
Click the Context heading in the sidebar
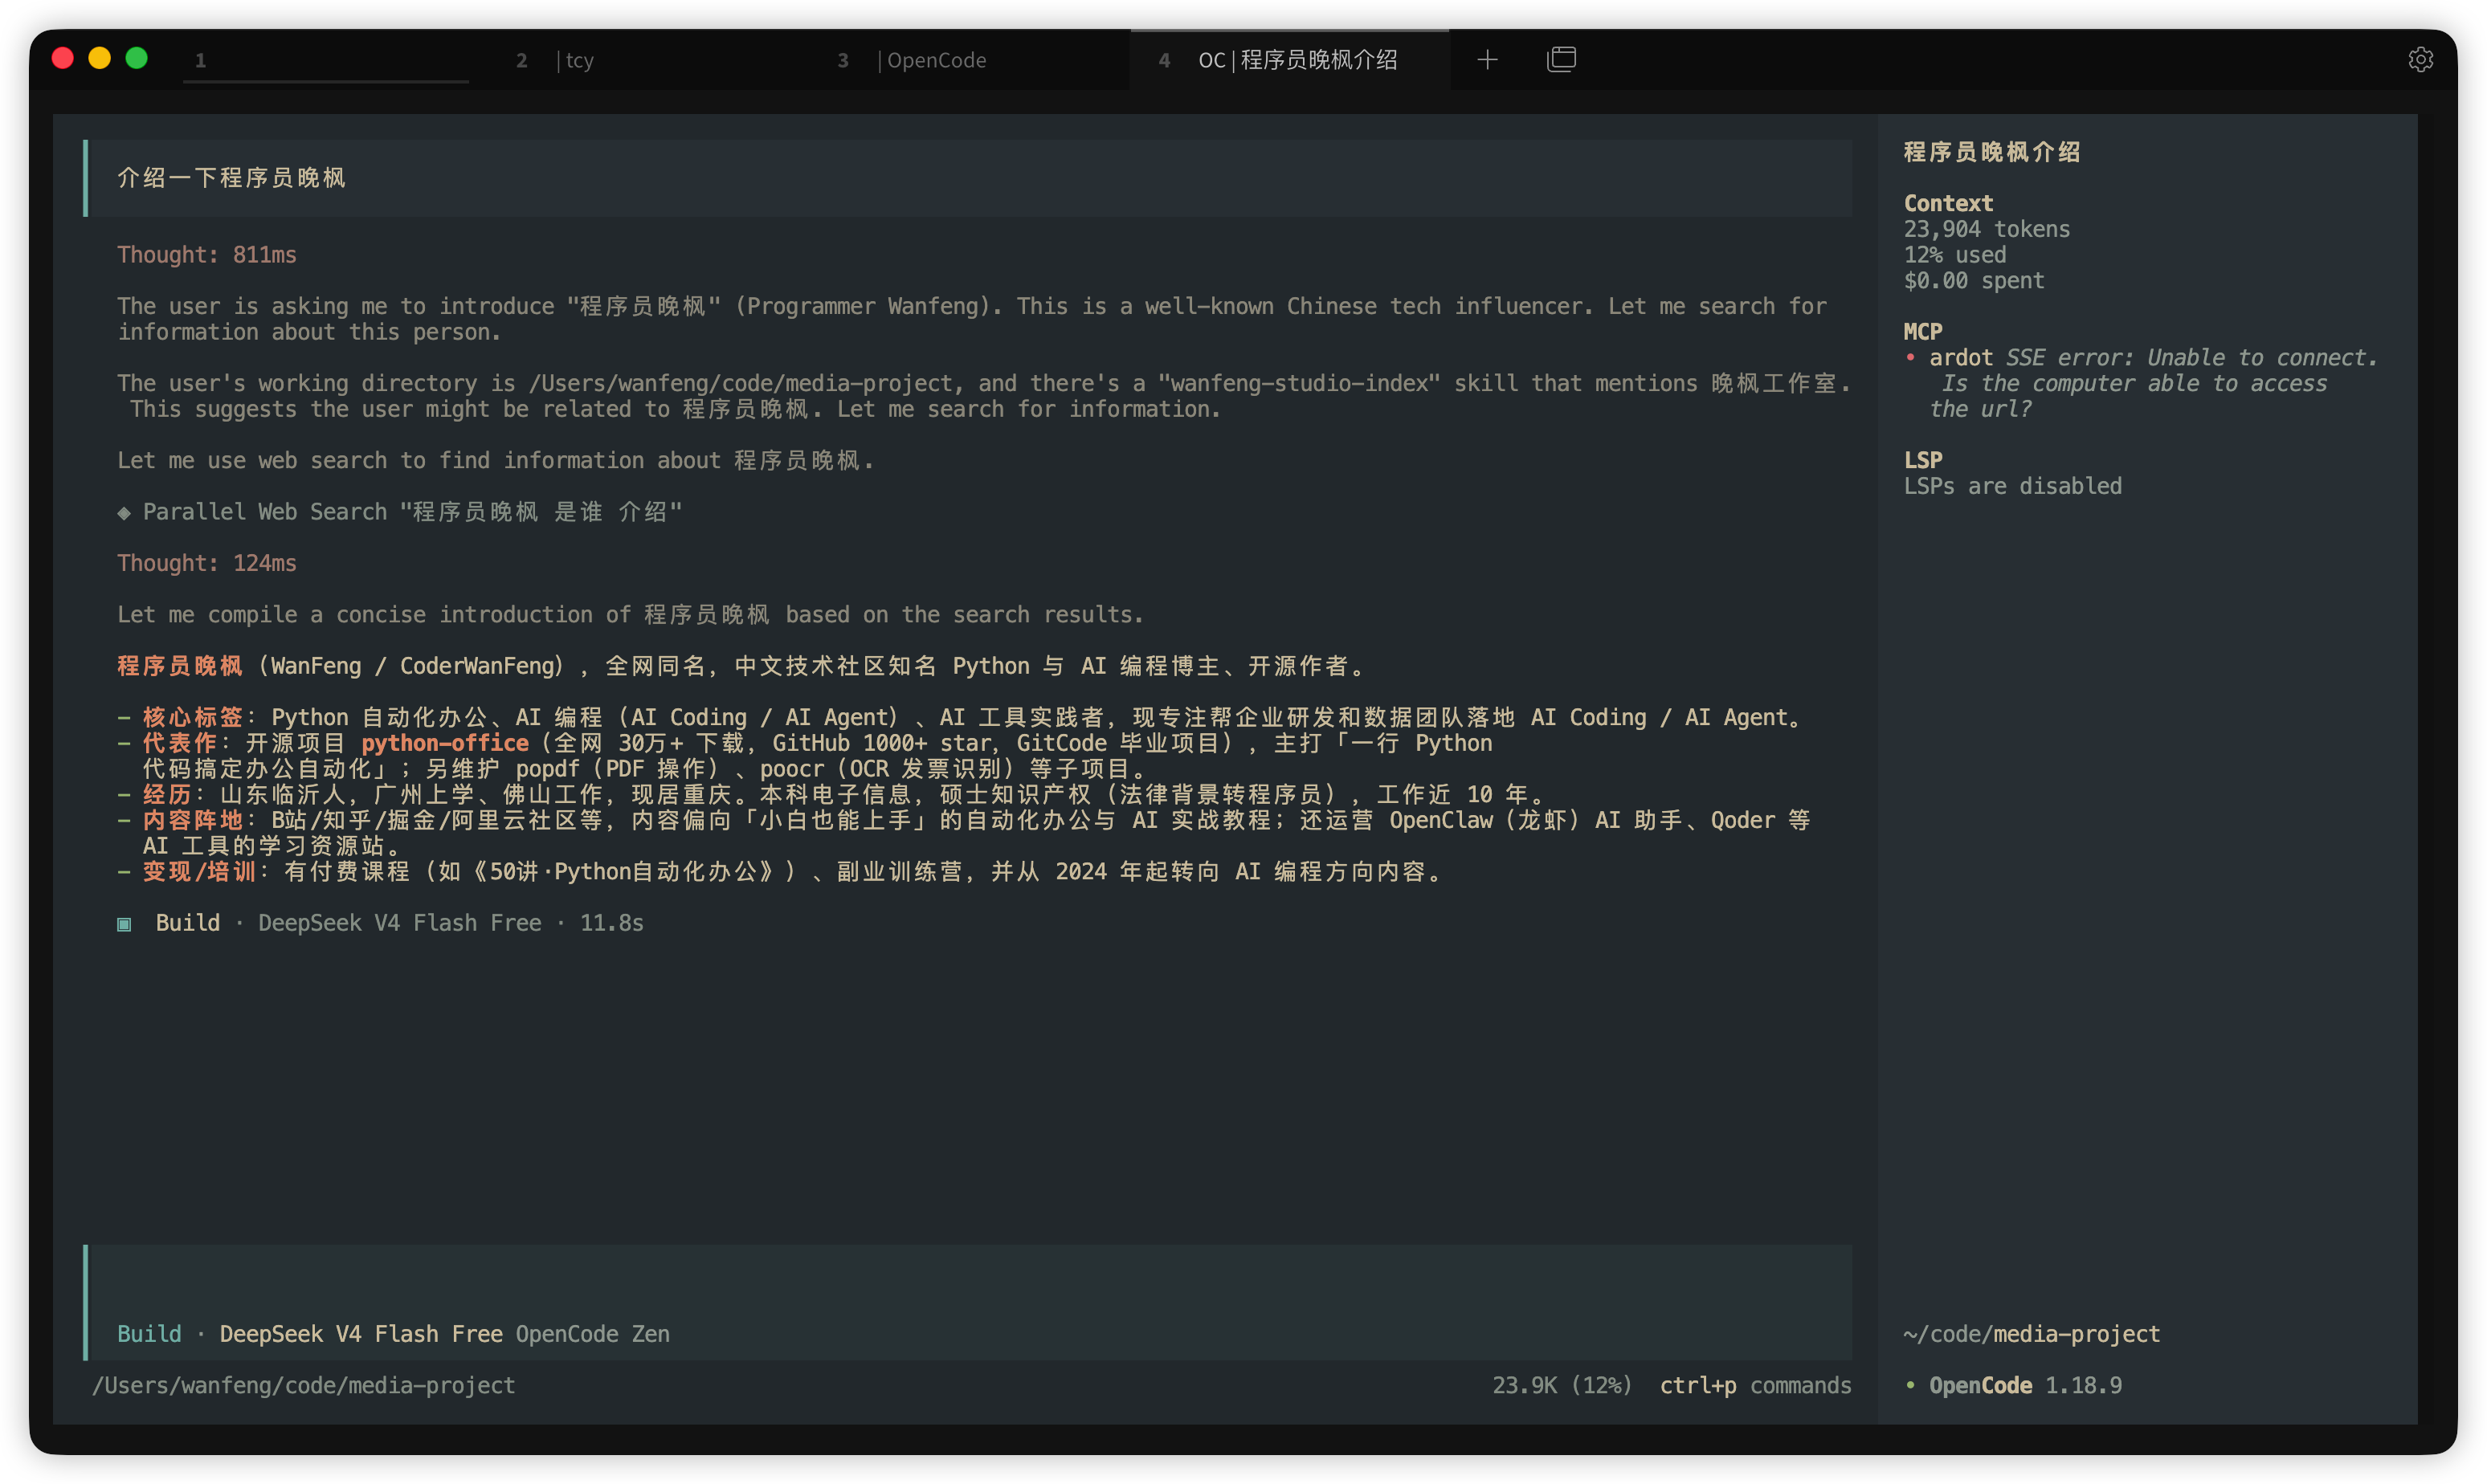(x=1948, y=203)
